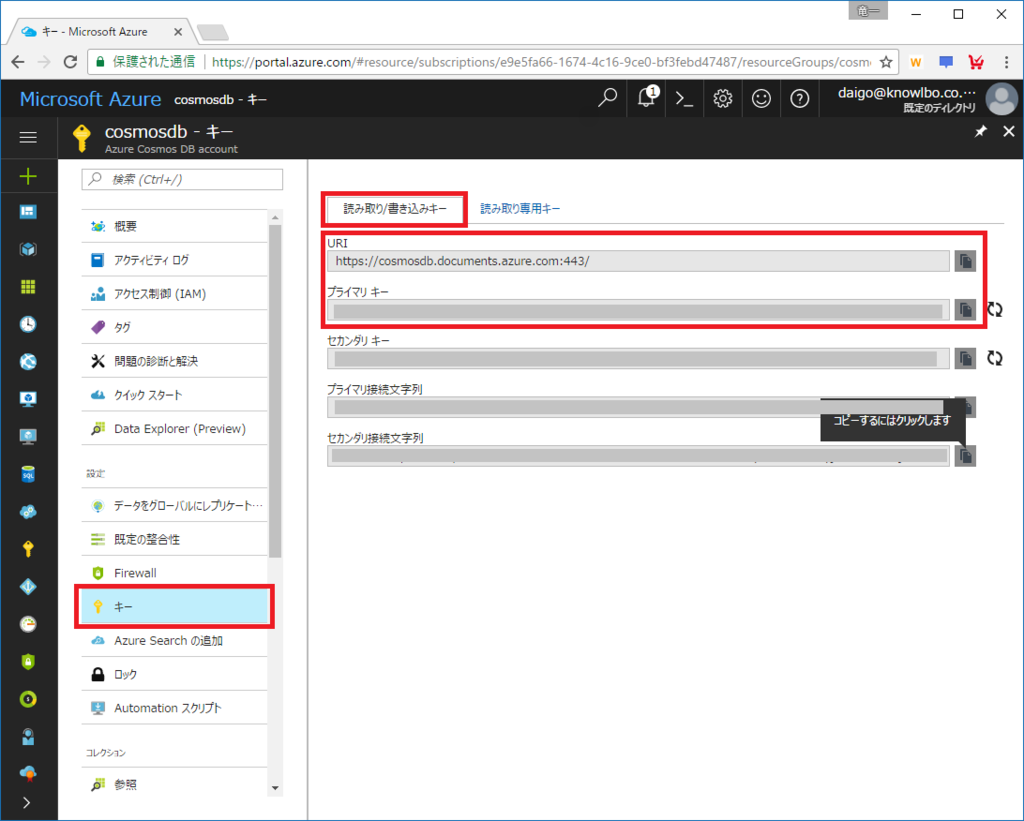Viewport: 1024px width, 821px height.
Task: Open Azure Search の追加
Action: pos(174,641)
